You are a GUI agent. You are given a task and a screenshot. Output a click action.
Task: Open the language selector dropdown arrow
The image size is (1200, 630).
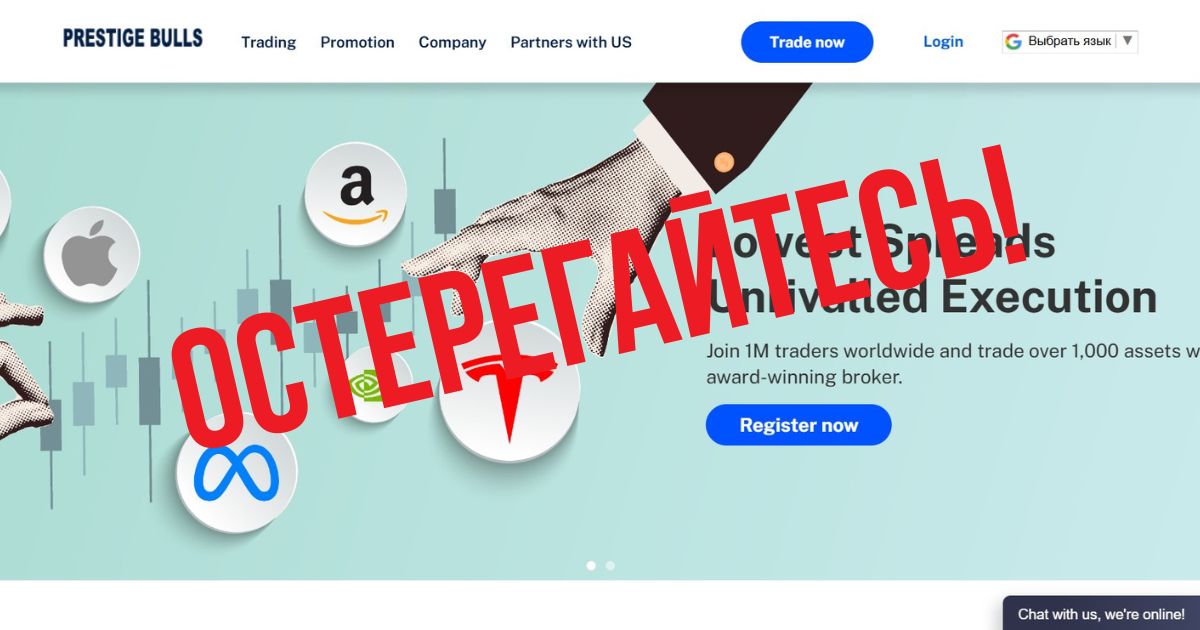[1127, 41]
